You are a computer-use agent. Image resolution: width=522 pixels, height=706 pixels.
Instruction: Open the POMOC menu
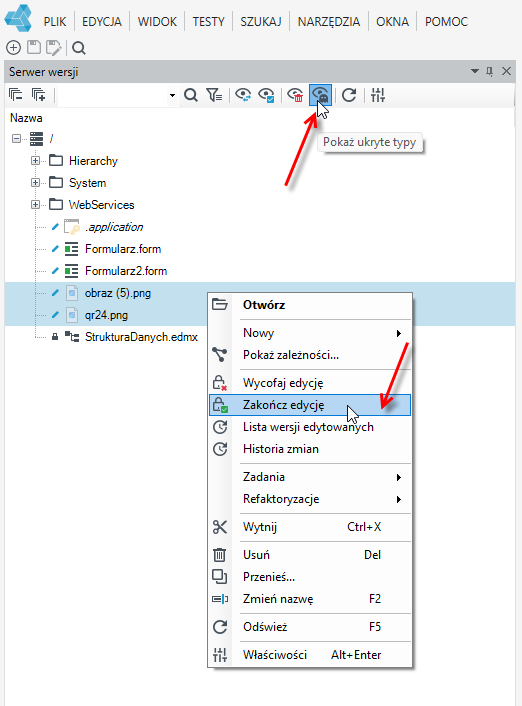[x=446, y=22]
